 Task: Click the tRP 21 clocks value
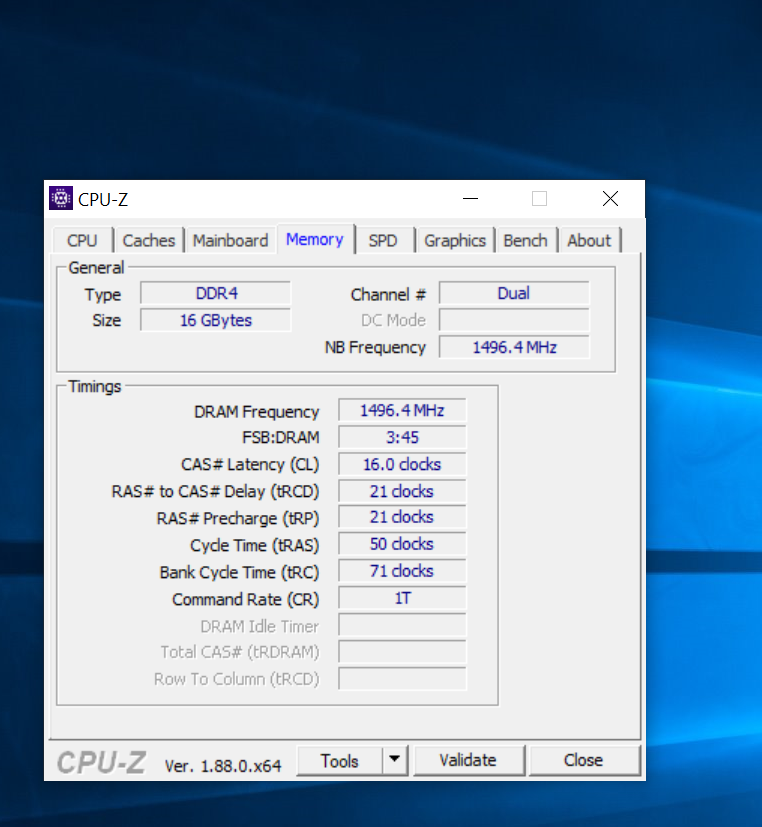click(402, 517)
